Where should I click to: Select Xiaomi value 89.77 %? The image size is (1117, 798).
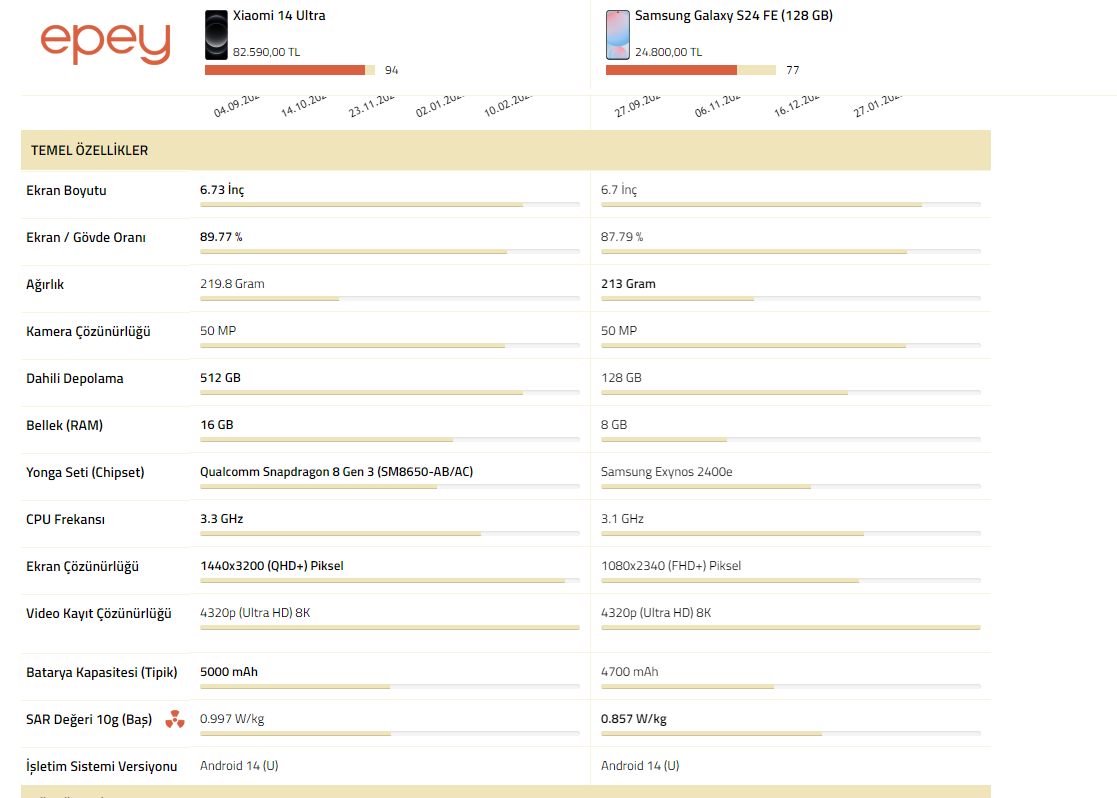click(x=221, y=237)
